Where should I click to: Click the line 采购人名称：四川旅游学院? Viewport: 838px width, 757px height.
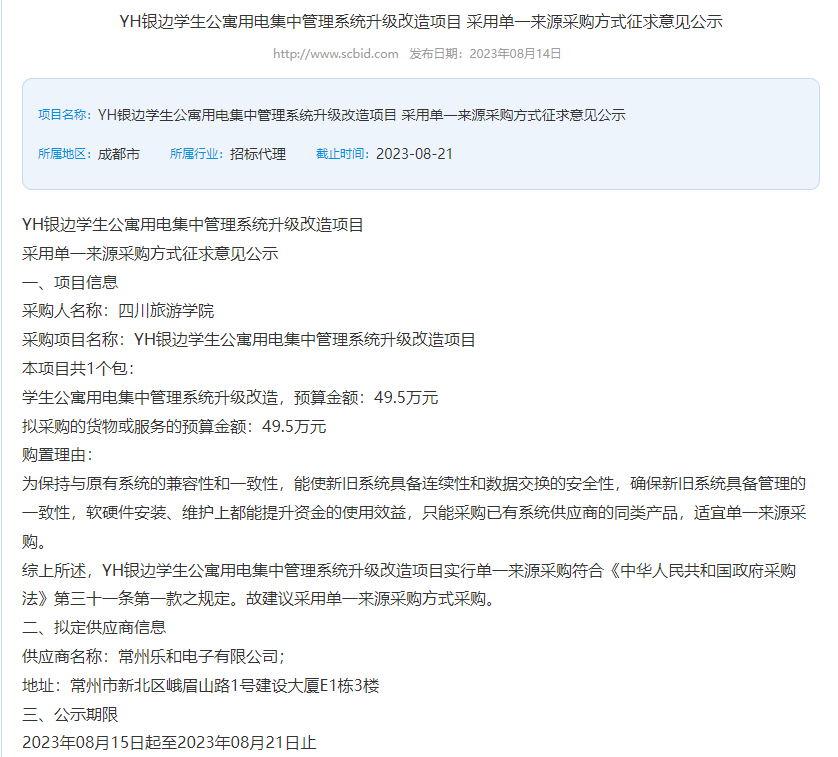[x=118, y=311]
